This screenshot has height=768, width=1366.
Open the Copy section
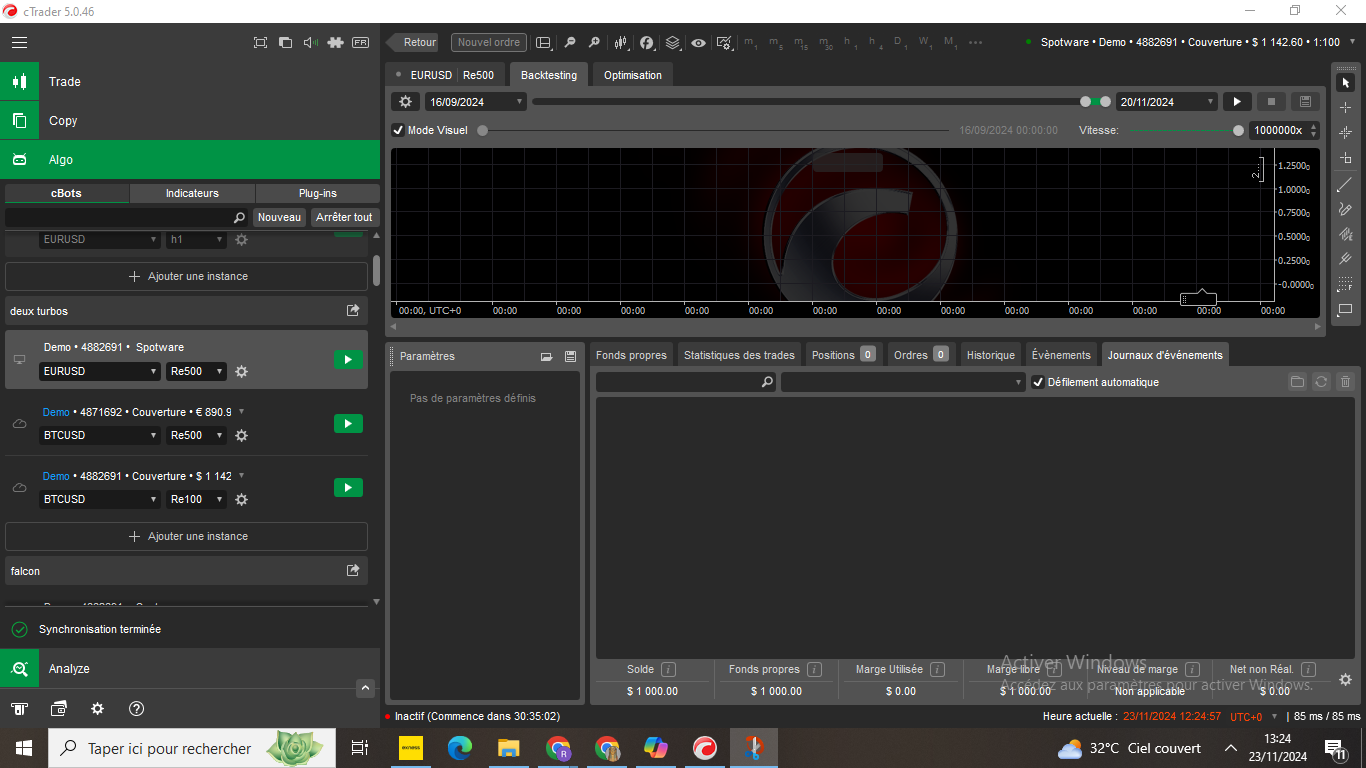point(190,120)
